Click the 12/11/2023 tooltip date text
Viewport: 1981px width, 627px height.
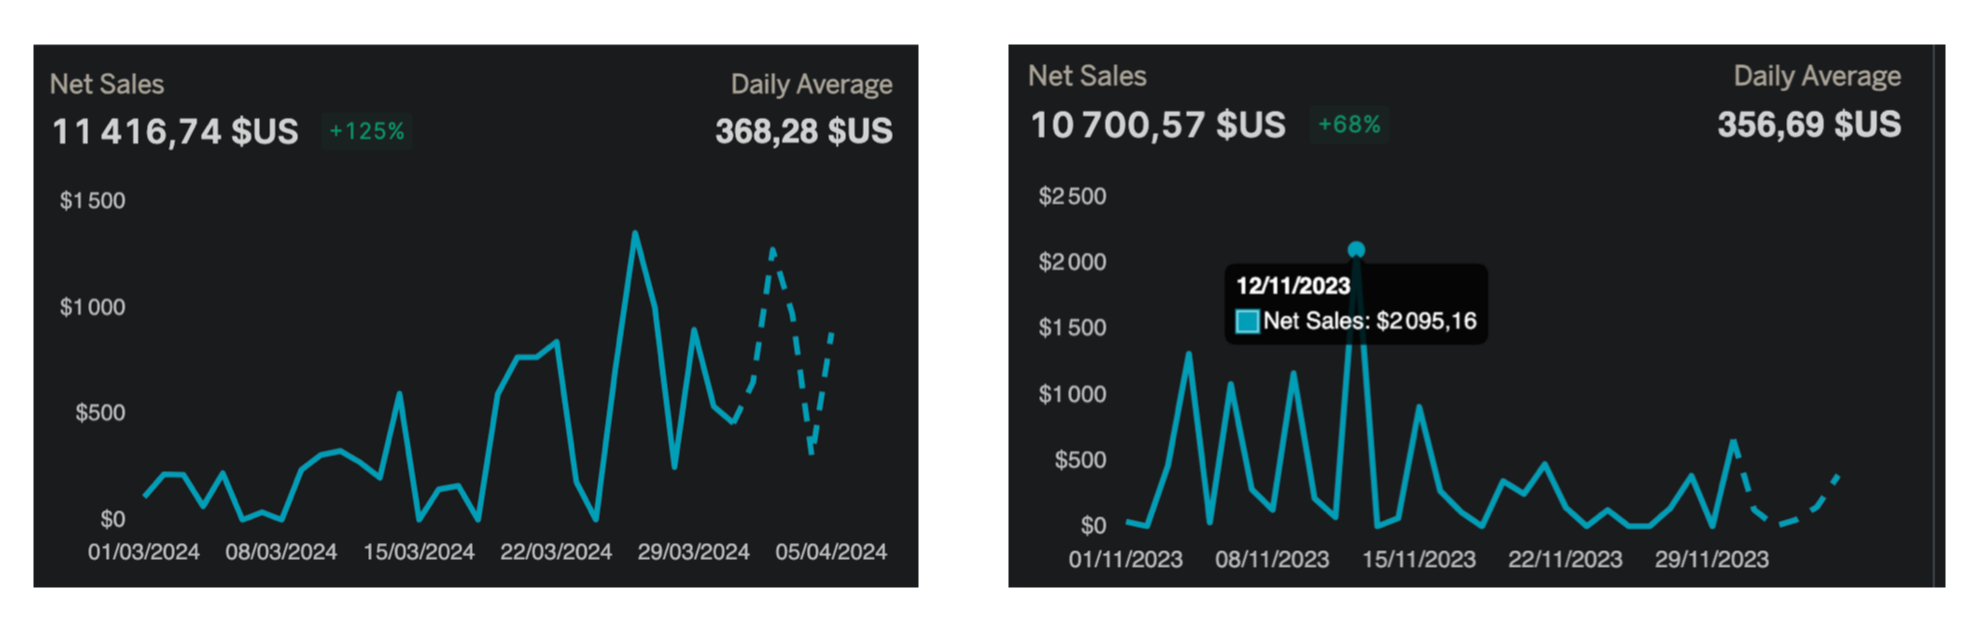point(1293,286)
